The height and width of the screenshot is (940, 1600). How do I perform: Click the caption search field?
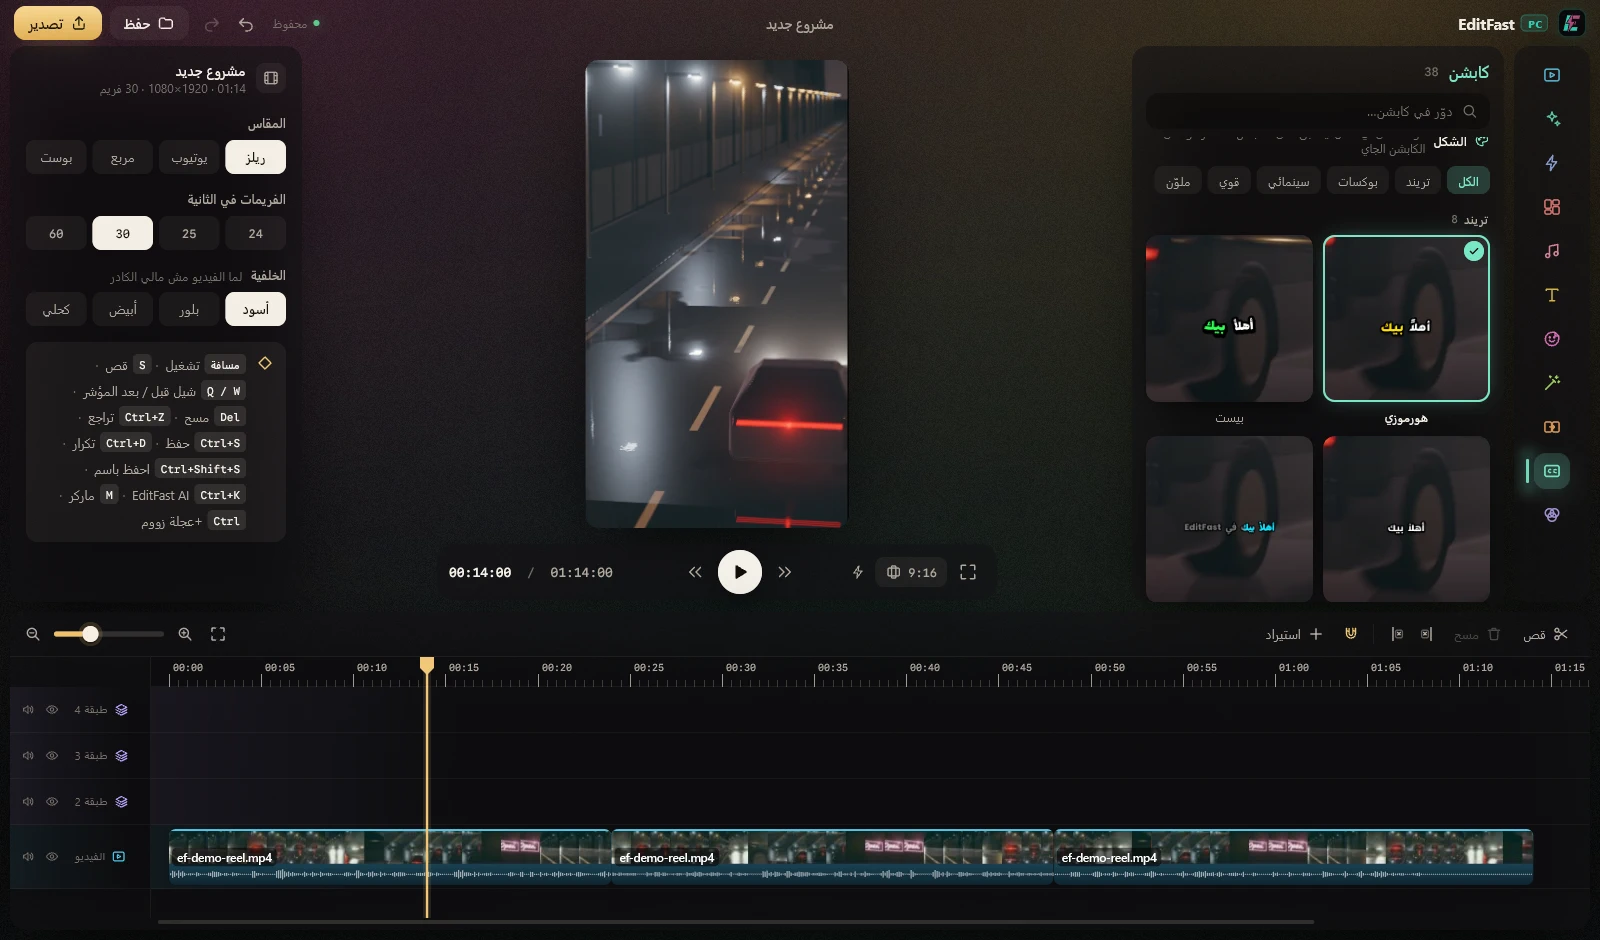1318,111
